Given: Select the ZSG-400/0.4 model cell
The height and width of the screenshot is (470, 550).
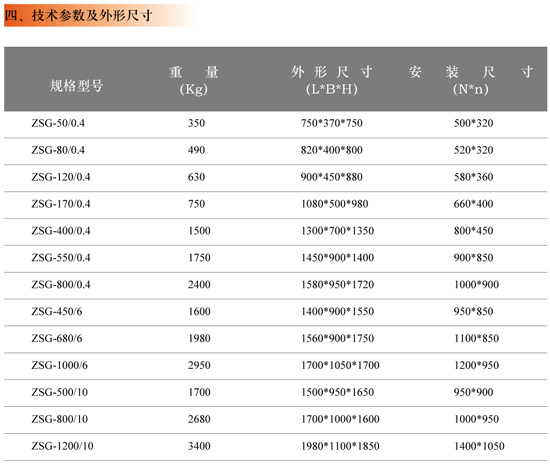Looking at the screenshot, I should [61, 231].
